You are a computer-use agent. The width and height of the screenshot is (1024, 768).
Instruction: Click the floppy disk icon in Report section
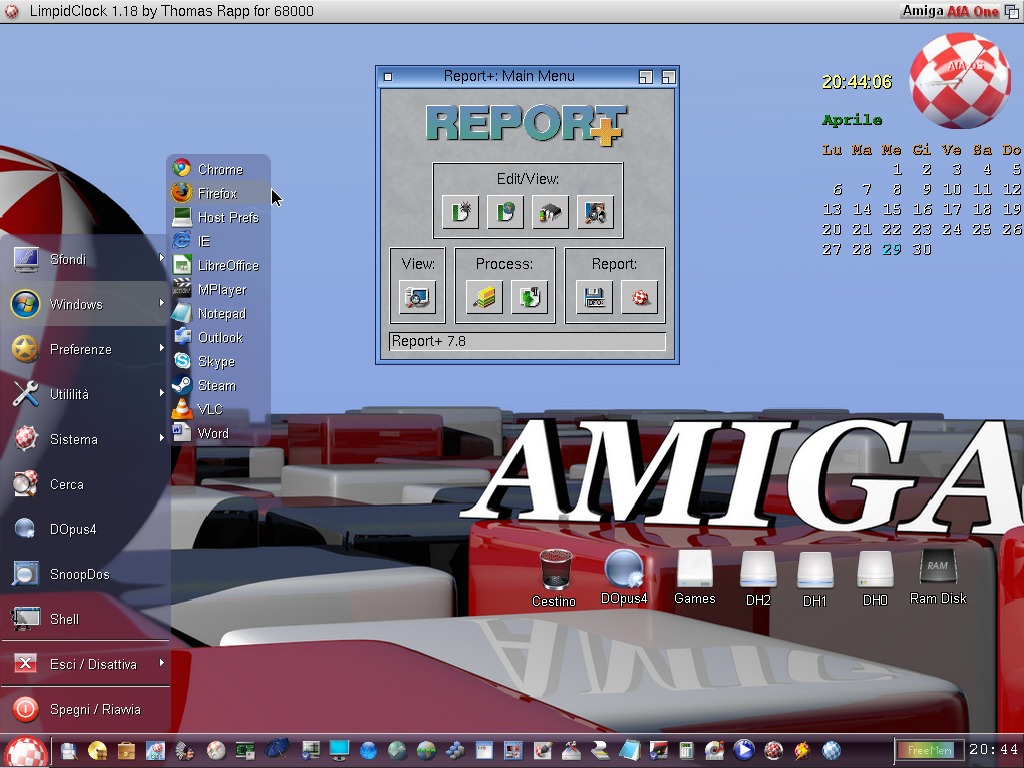point(594,297)
